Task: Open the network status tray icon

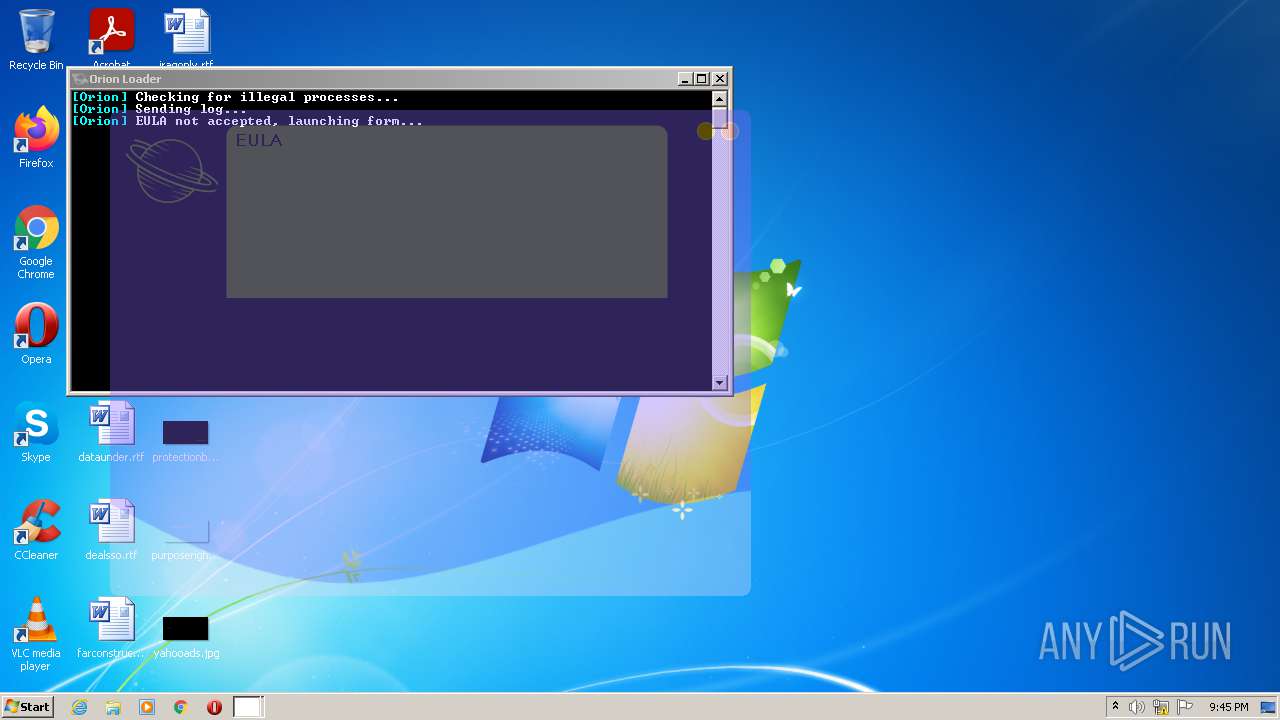Action: pos(1161,707)
